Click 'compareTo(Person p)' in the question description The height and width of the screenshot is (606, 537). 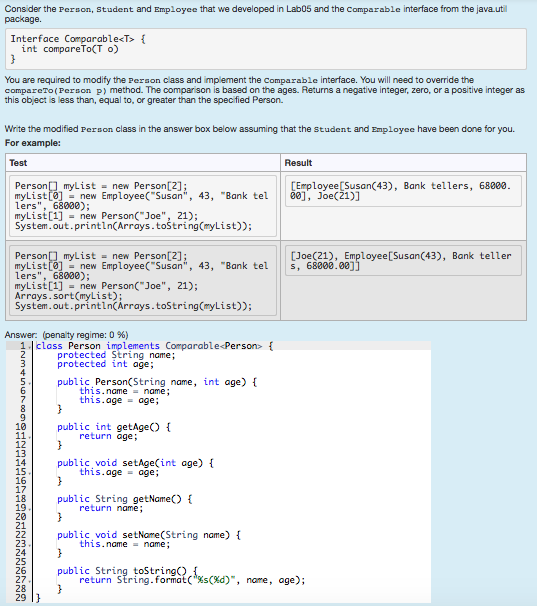56,90
